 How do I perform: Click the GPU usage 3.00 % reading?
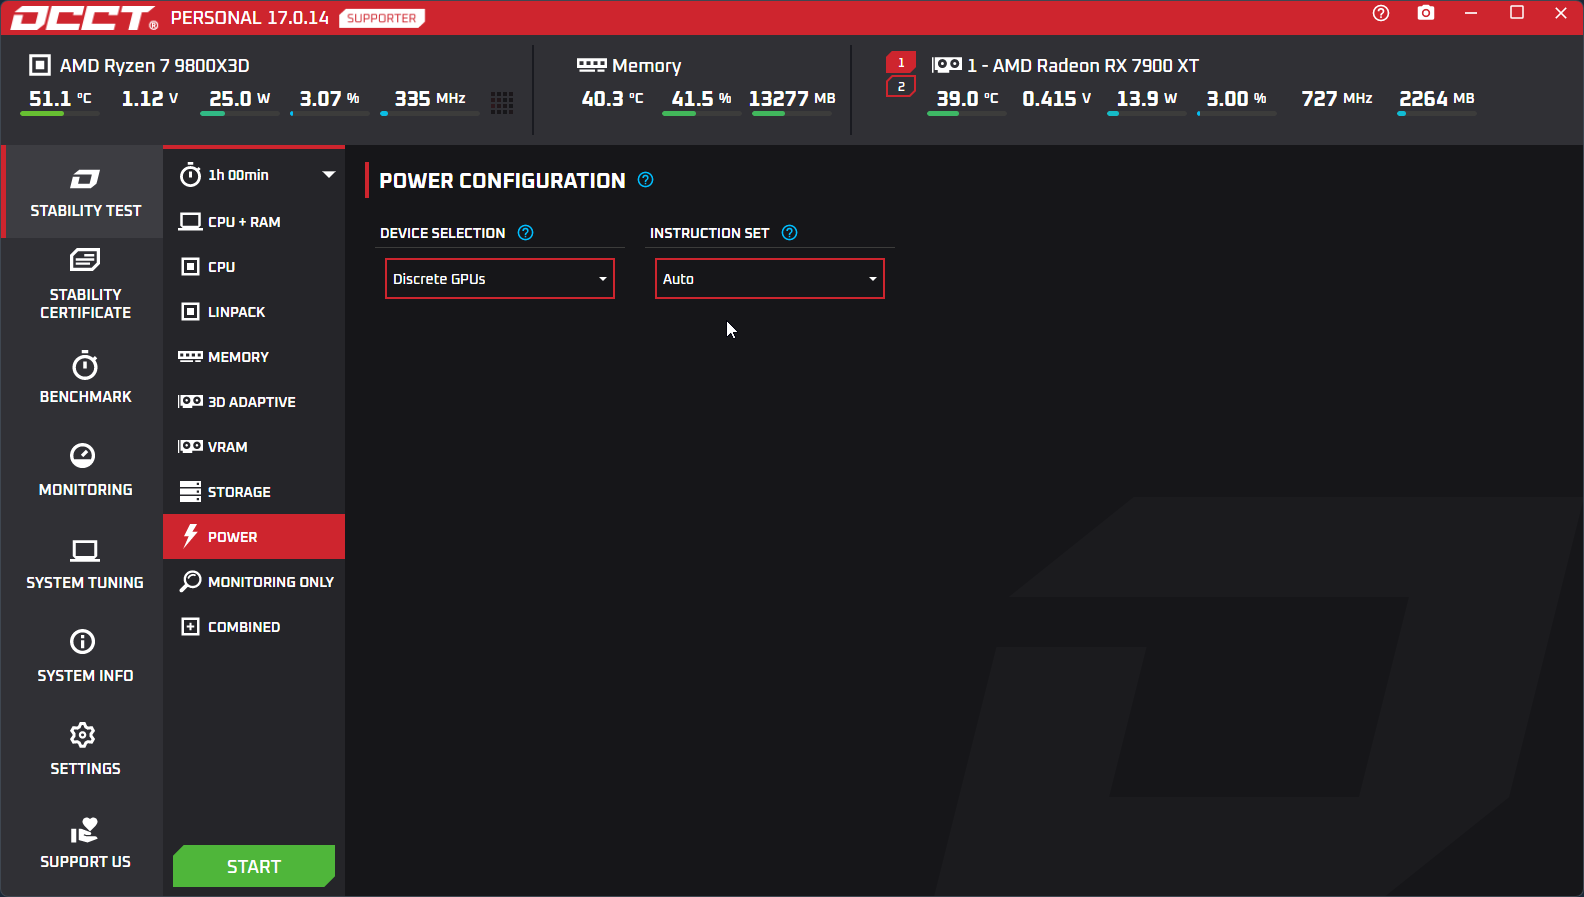click(1237, 99)
